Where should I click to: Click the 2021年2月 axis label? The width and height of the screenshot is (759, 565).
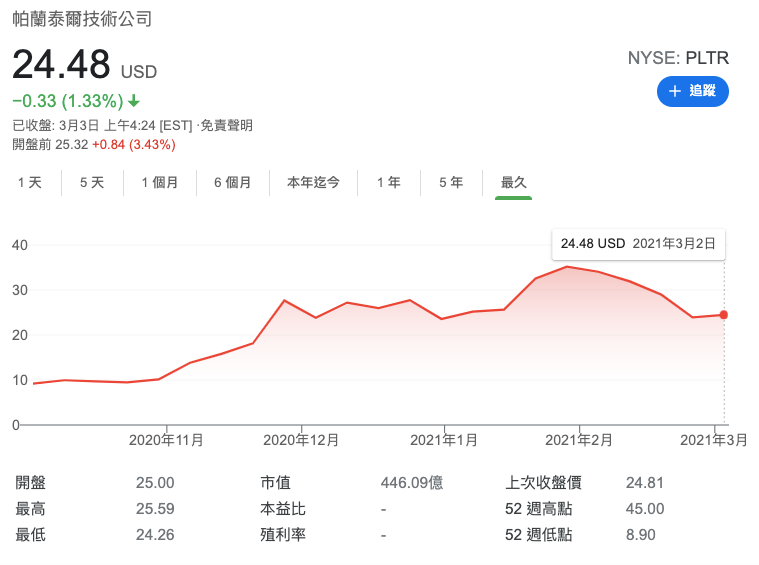(579, 440)
